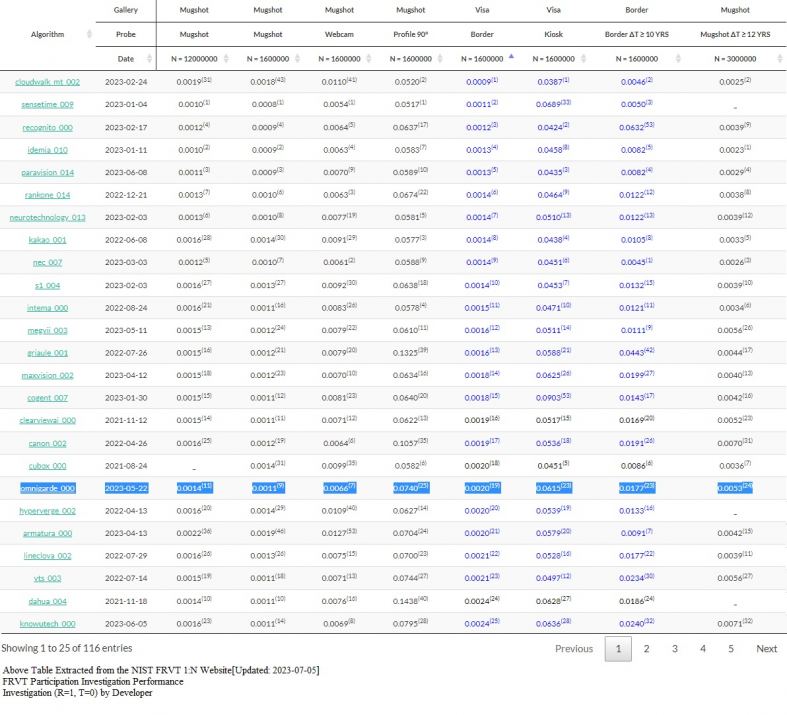Open dahua_004 algorithm link
Viewport: 787px width, 715px height.
coord(47,602)
